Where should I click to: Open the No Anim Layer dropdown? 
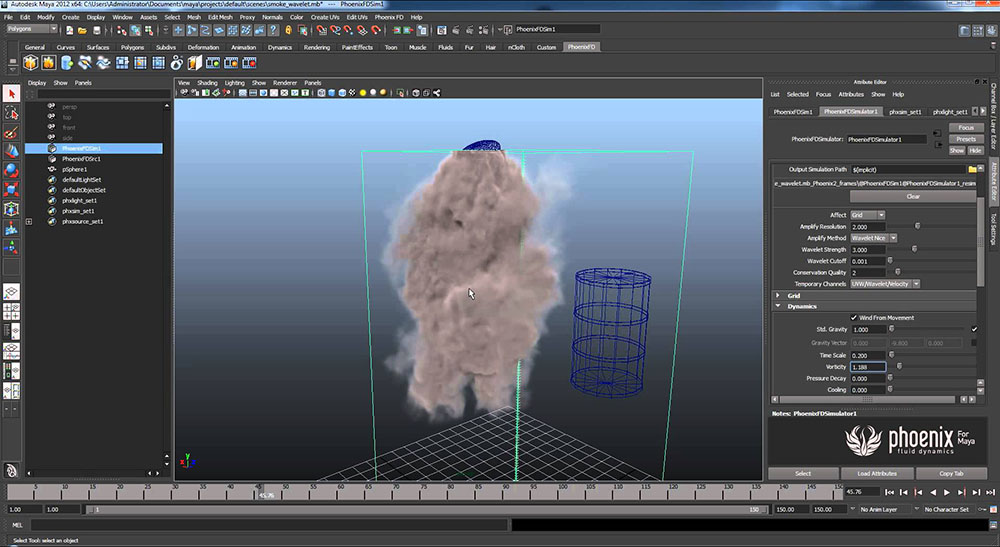tap(883, 510)
